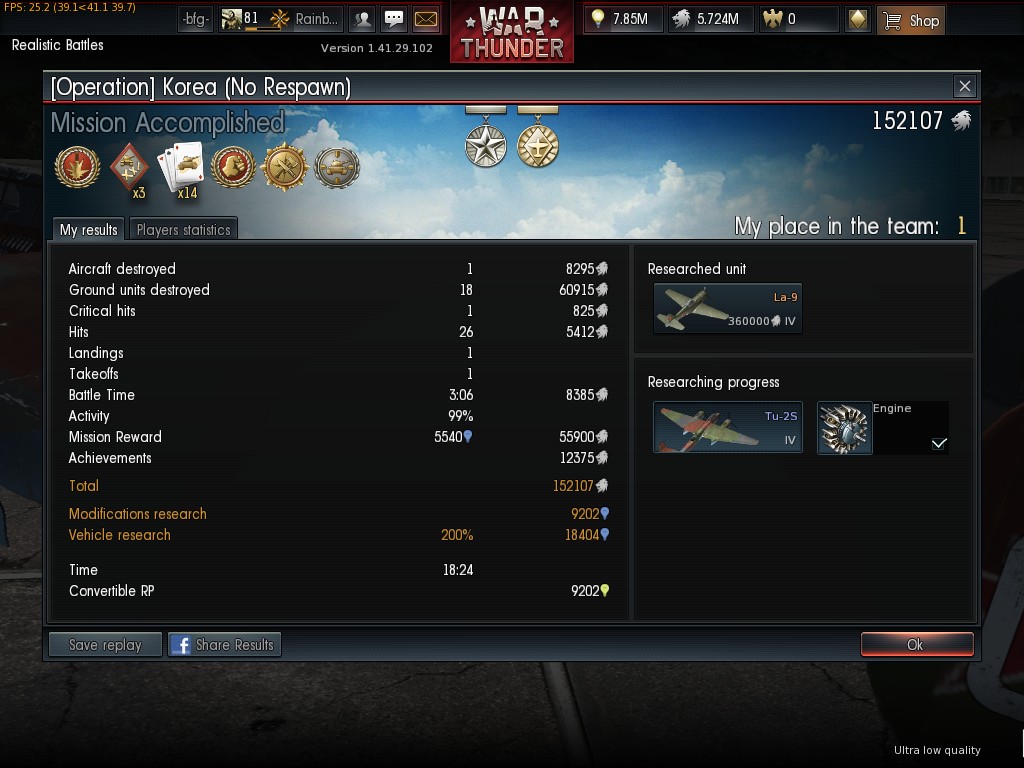Open the chat speech bubble icon
The image size is (1024, 768).
click(394, 20)
